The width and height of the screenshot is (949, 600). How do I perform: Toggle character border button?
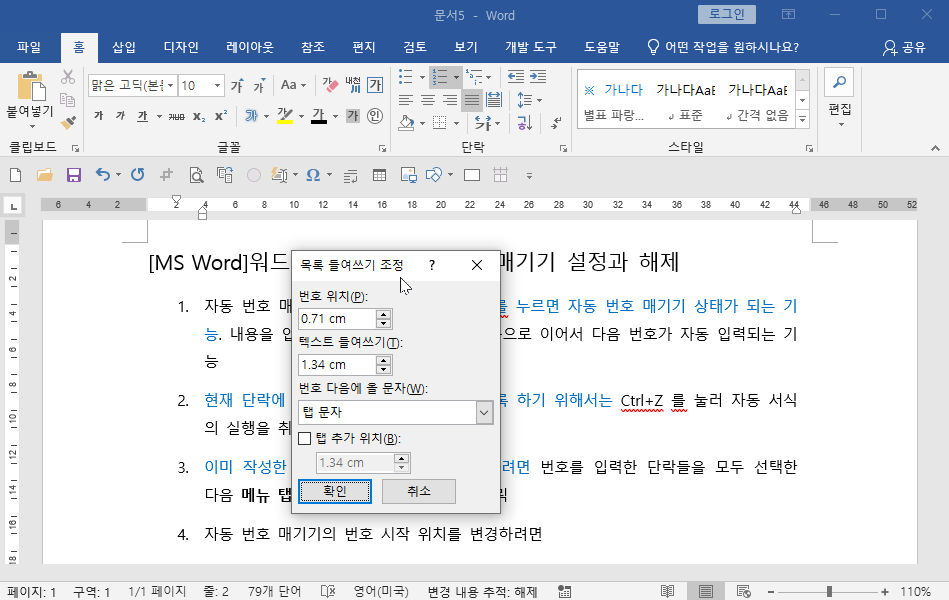375,85
